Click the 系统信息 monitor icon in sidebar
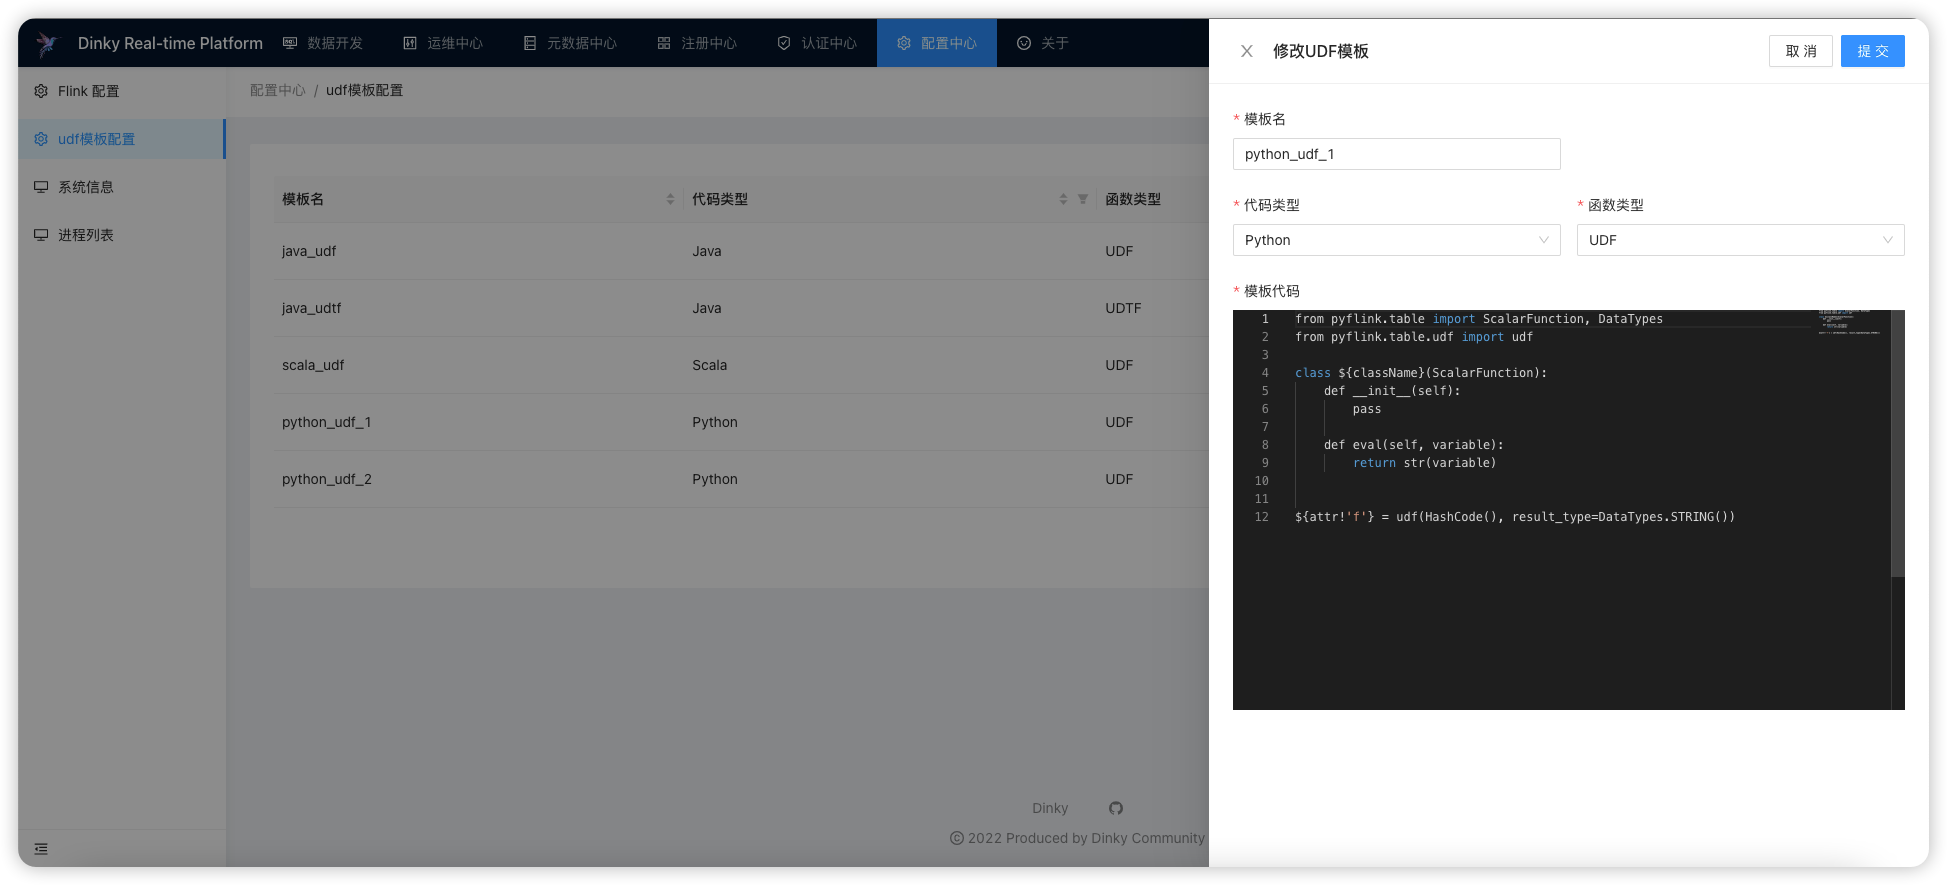1947x885 pixels. coord(41,187)
